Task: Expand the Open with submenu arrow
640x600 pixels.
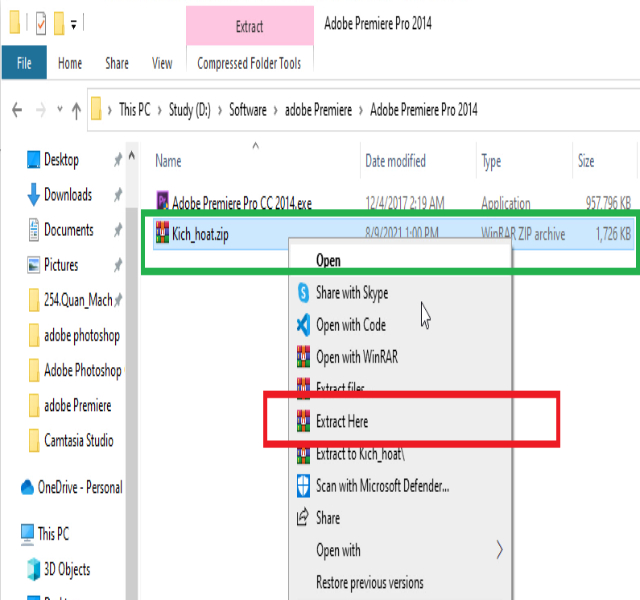Action: [499, 550]
